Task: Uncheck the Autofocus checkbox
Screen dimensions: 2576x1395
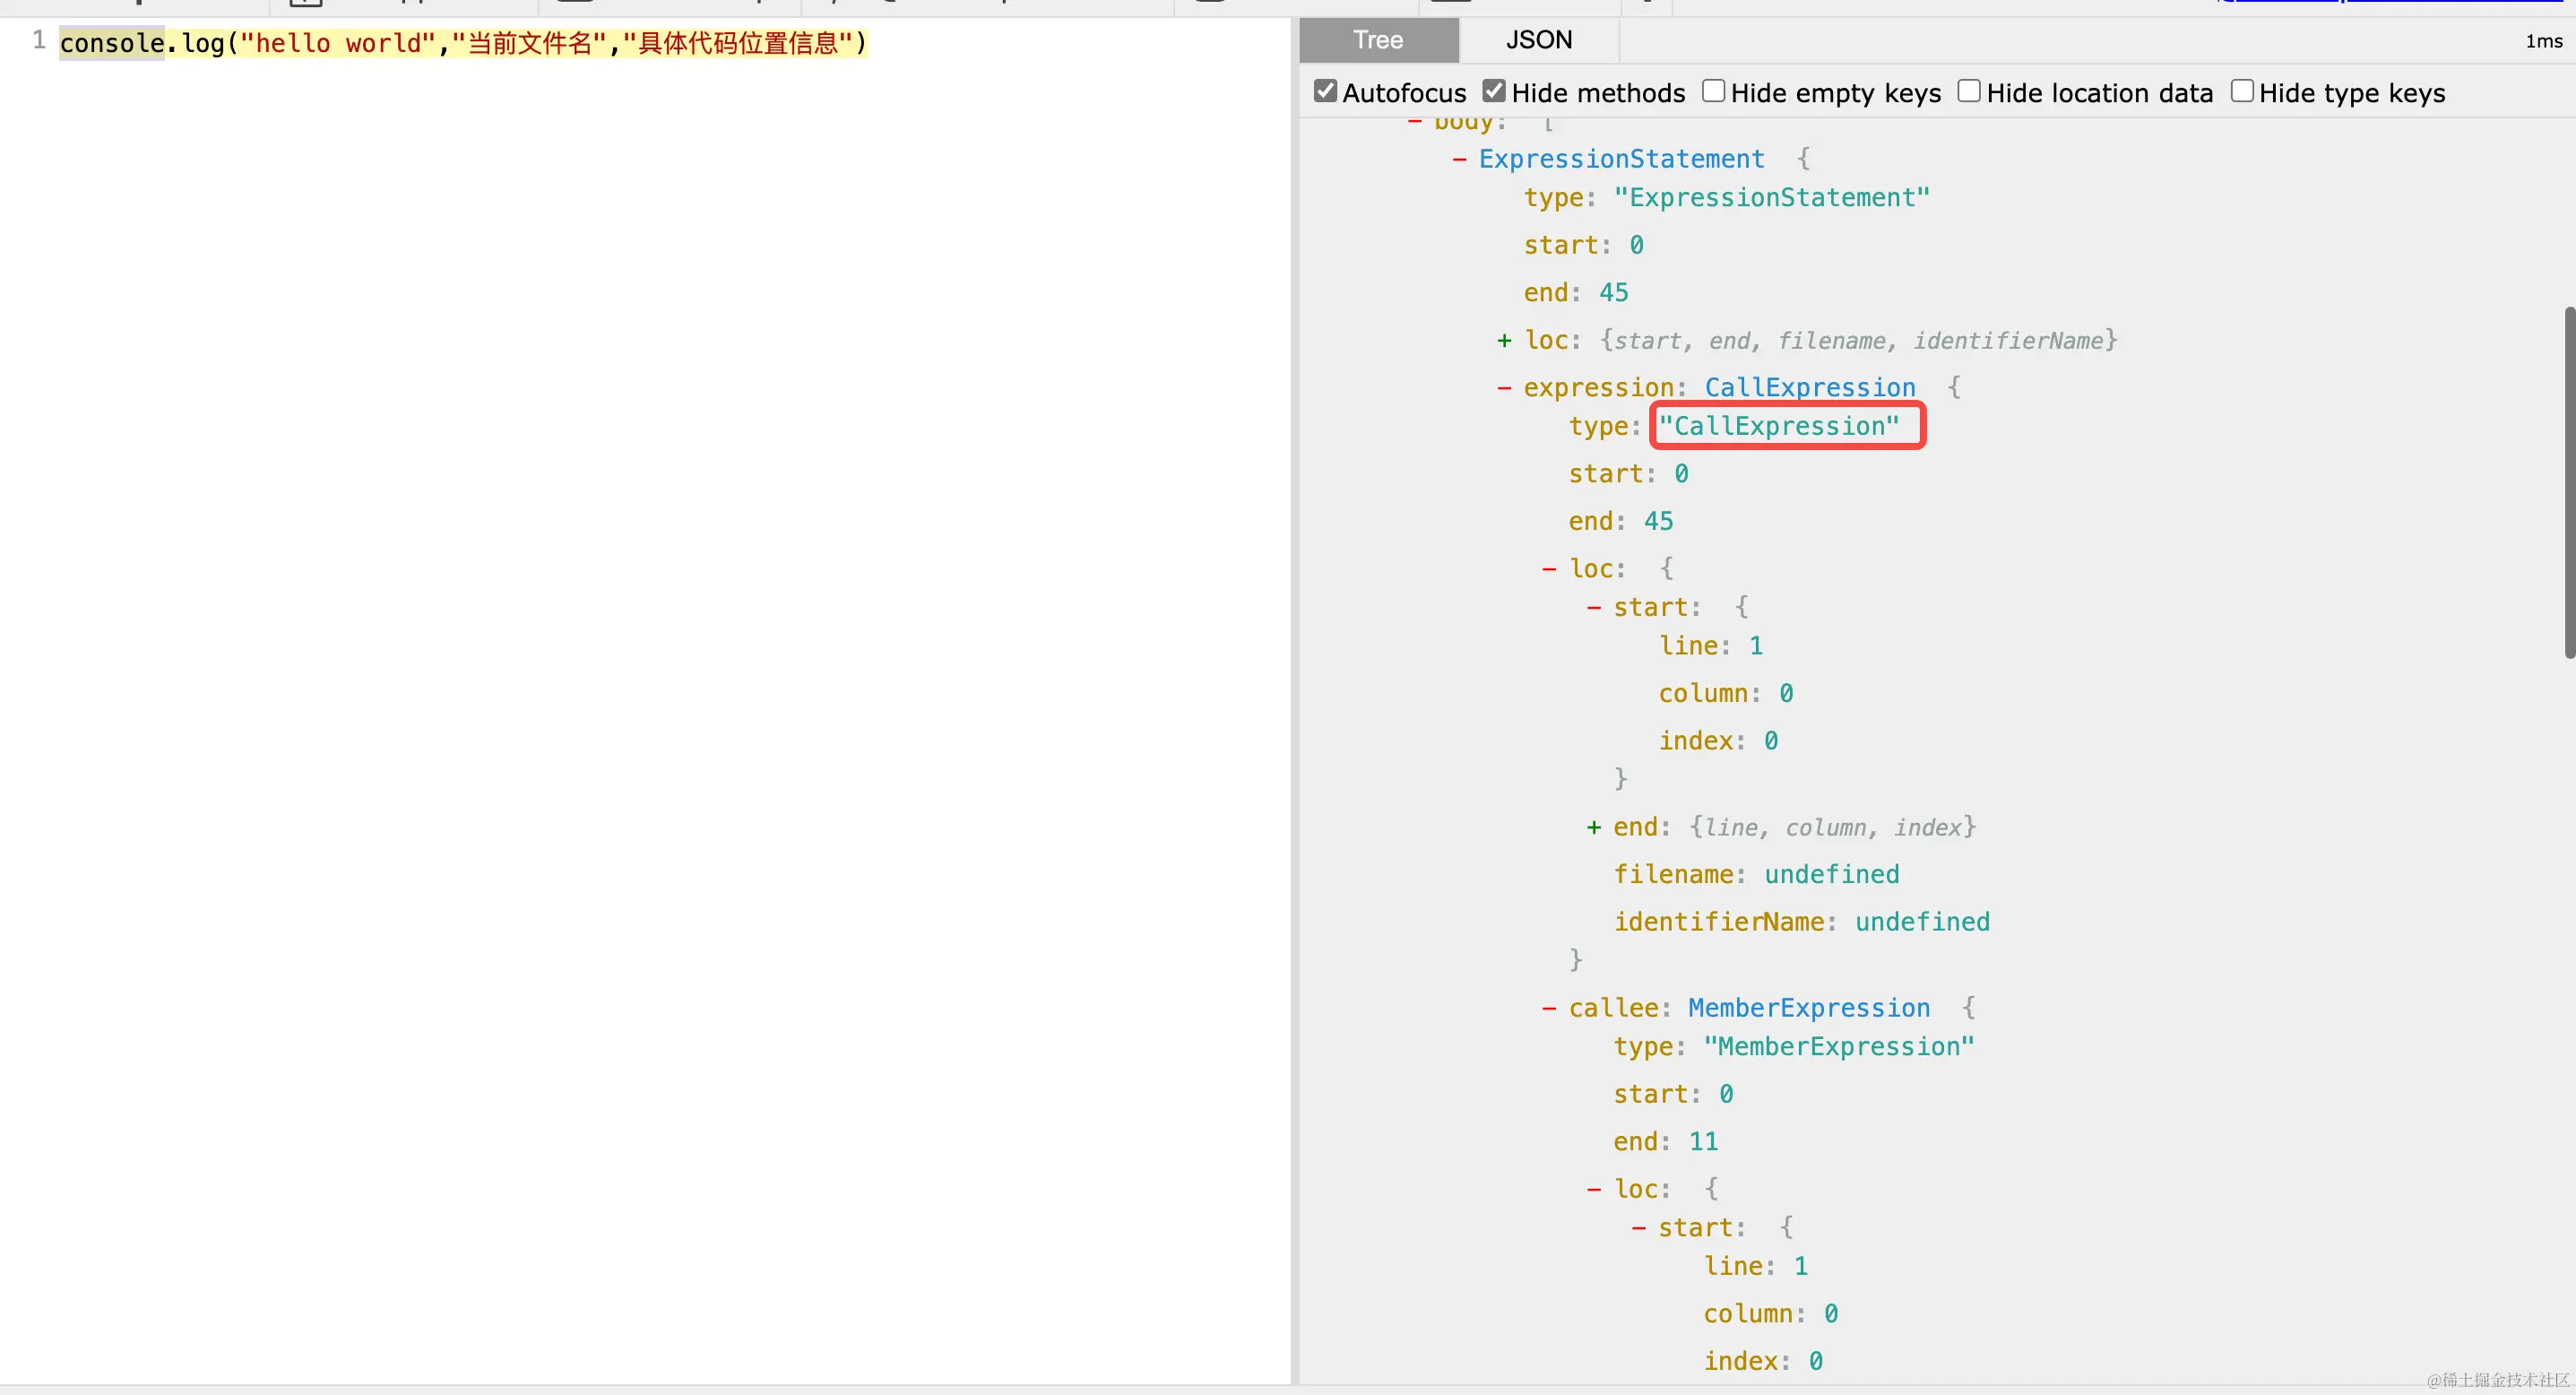Action: (x=1325, y=92)
